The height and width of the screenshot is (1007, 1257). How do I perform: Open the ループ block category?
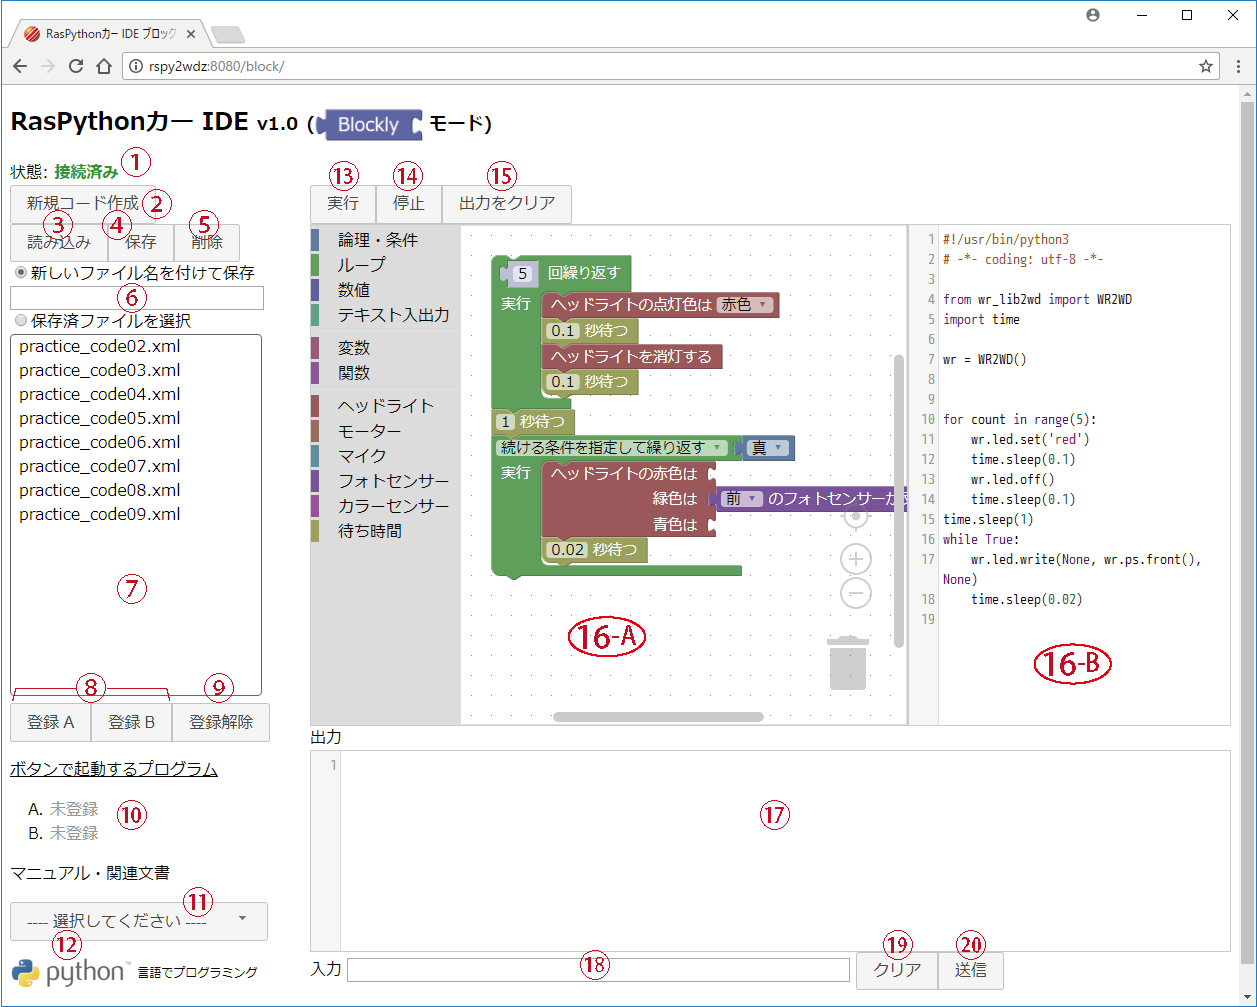[385, 265]
